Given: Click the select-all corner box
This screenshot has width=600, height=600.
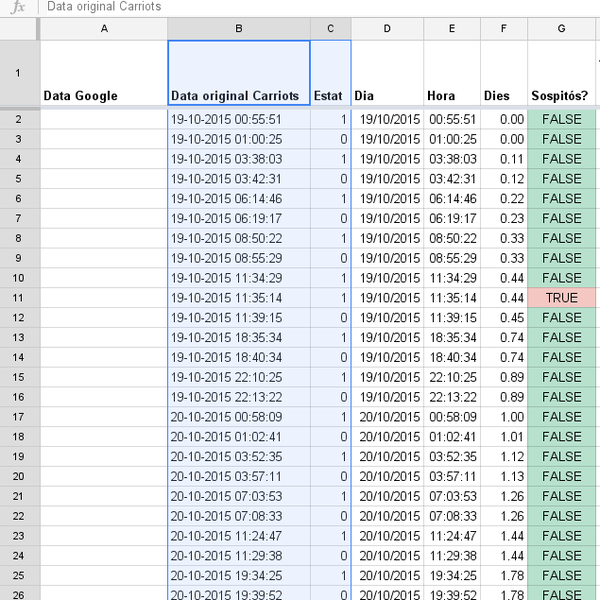Looking at the screenshot, I should coord(19,30).
